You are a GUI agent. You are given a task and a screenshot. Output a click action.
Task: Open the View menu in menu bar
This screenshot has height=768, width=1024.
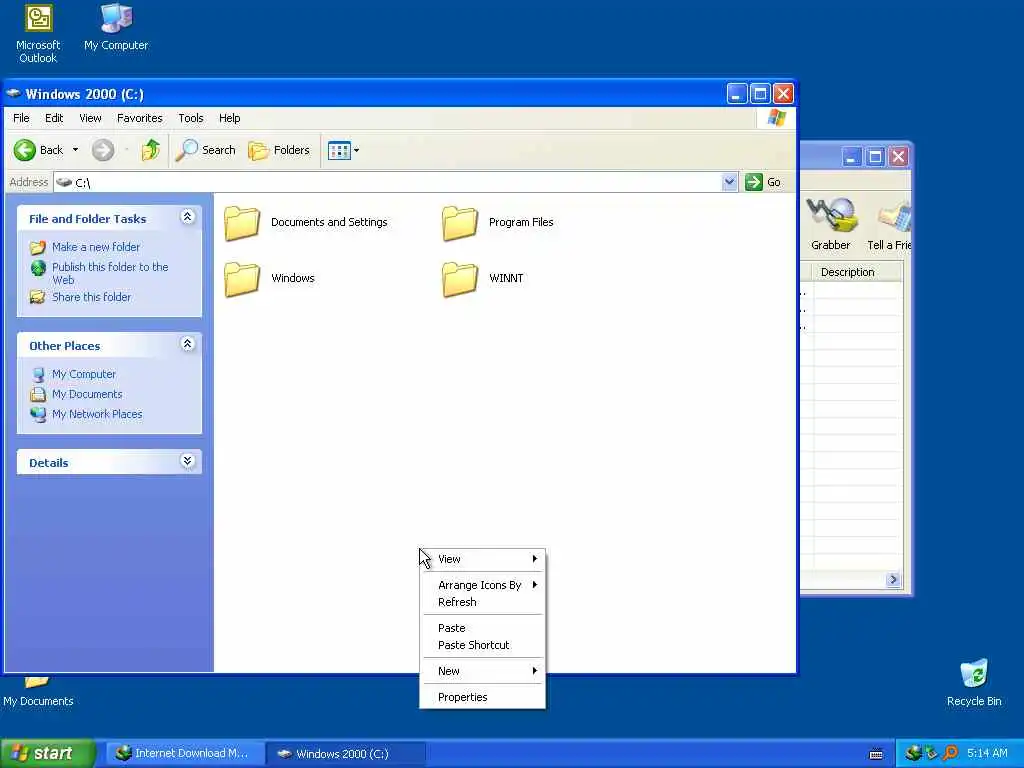point(90,118)
